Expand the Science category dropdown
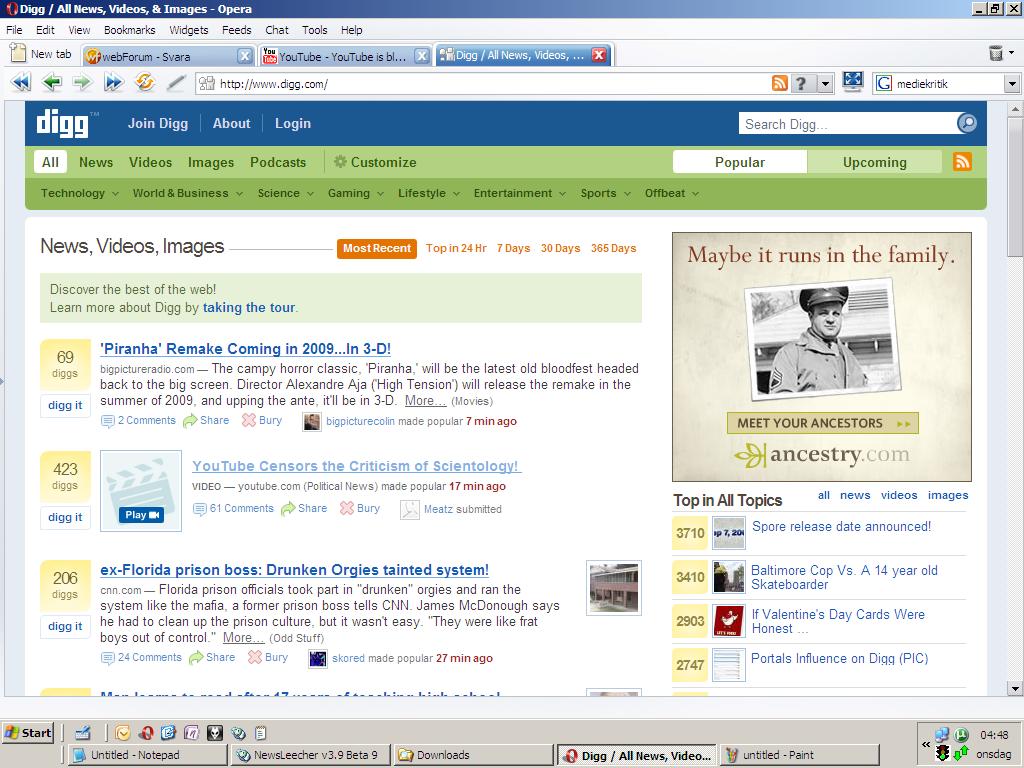 [310, 194]
